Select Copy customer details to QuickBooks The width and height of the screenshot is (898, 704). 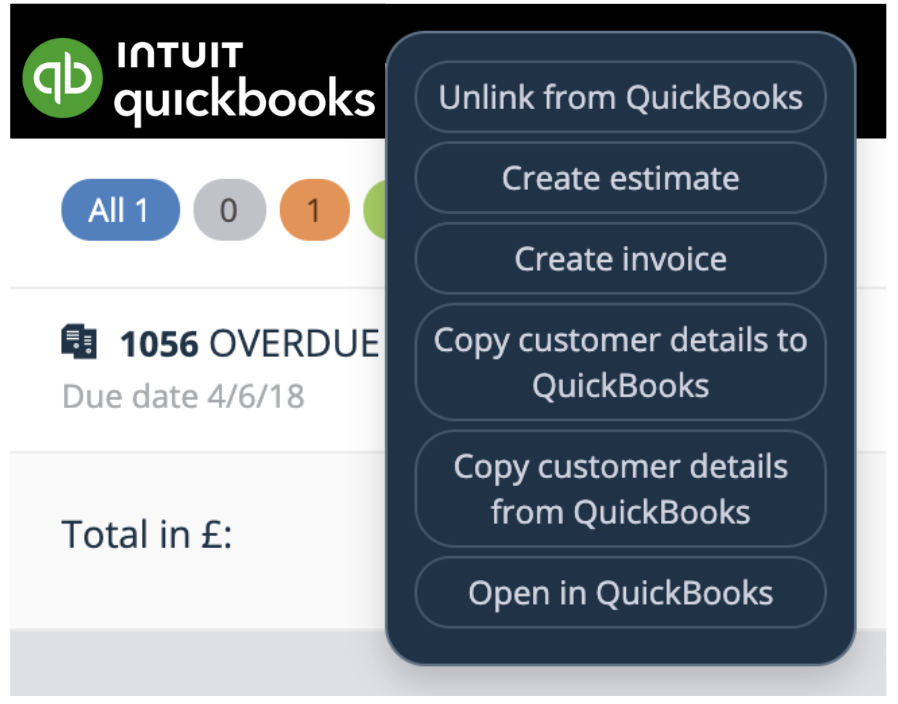pyautogui.click(x=620, y=363)
